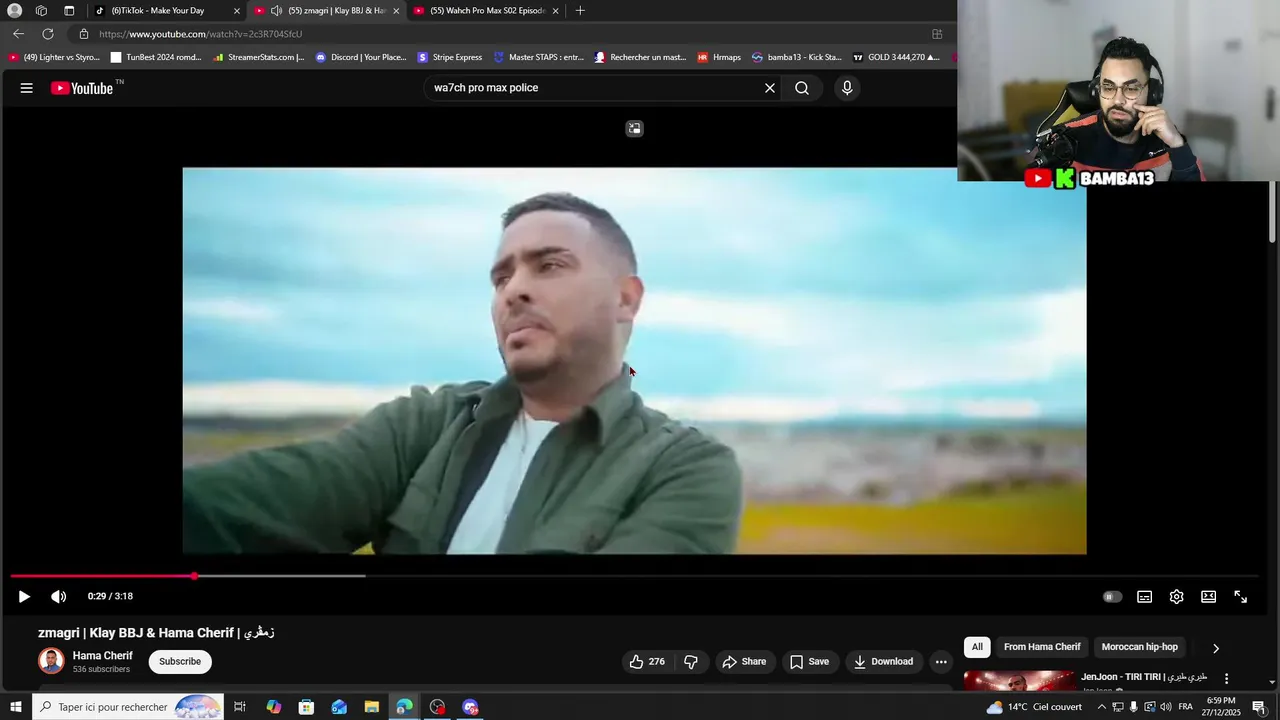Go to YouTube home via logo
The width and height of the screenshot is (1280, 720).
click(82, 88)
